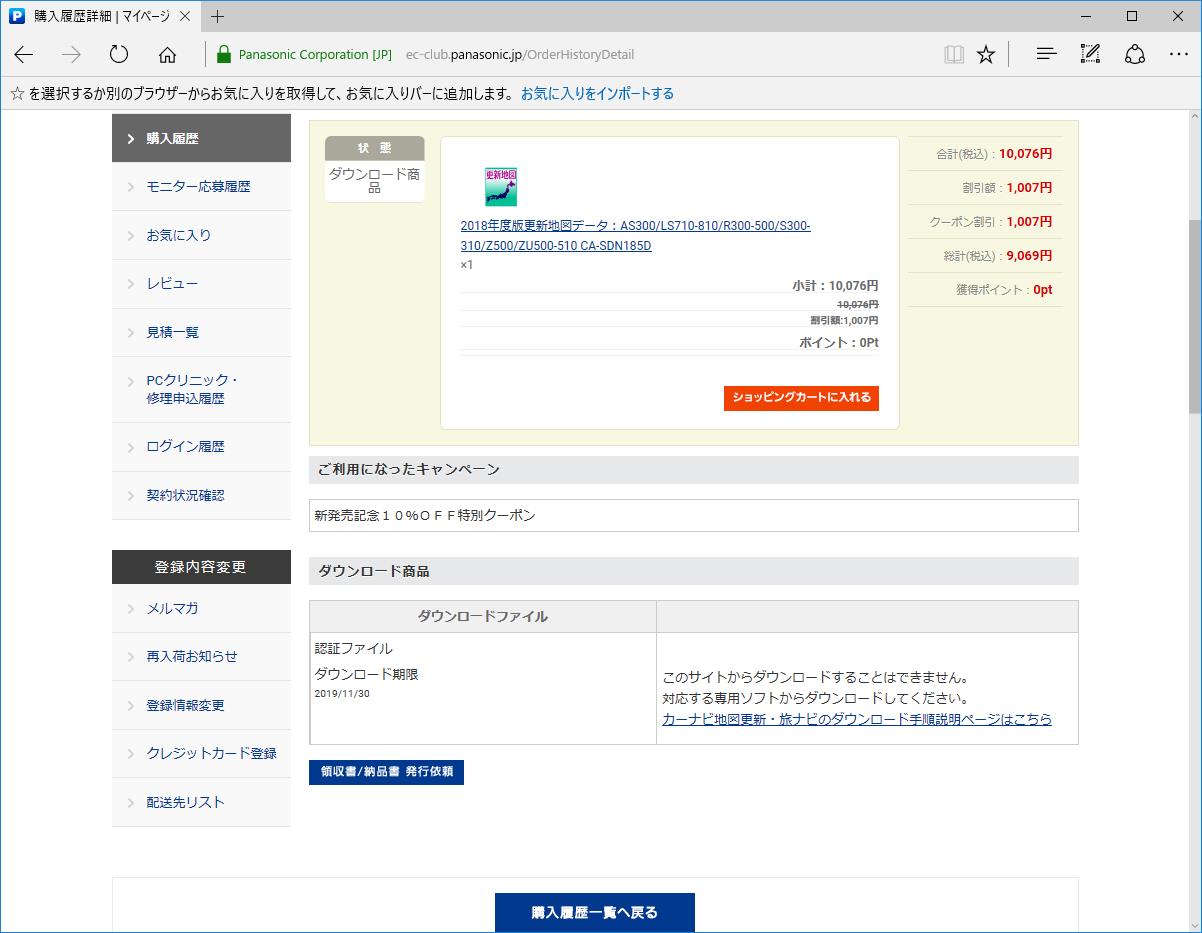The image size is (1202, 933).
Task: Open the web note pen icon
Action: pyautogui.click(x=1090, y=55)
